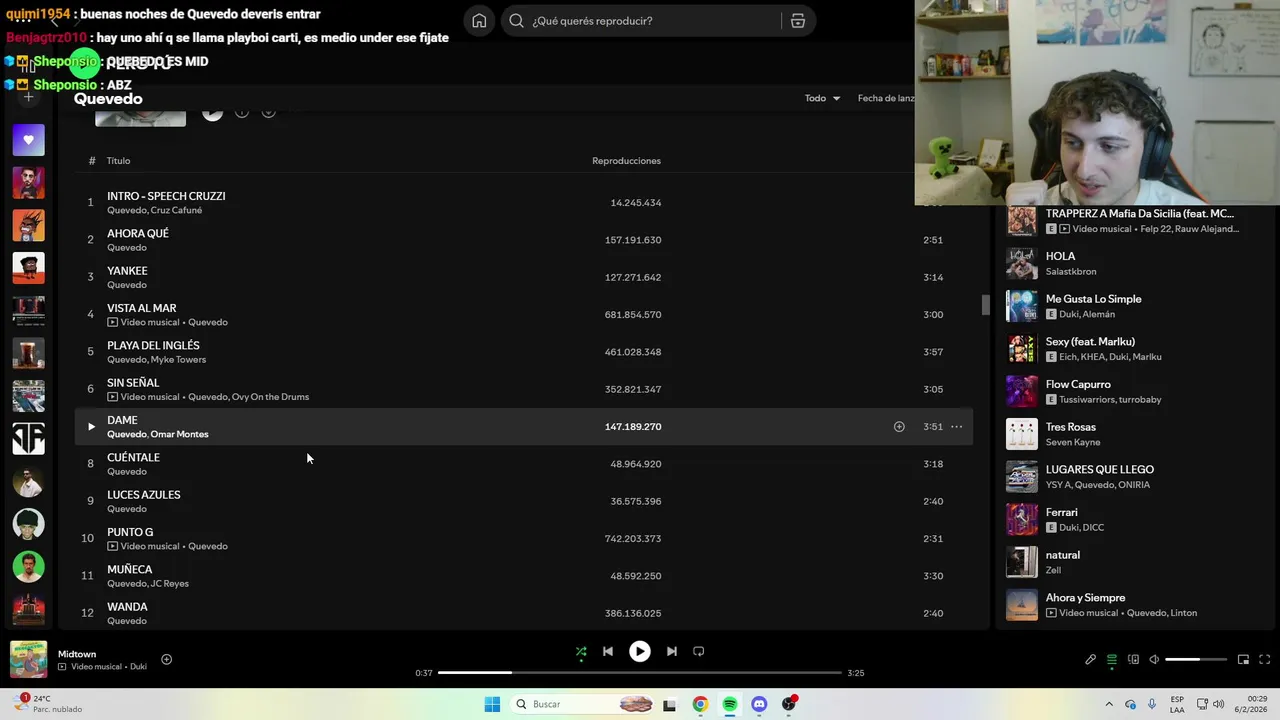Click the song progress bar
Screen dimensions: 1280x720
(640, 673)
